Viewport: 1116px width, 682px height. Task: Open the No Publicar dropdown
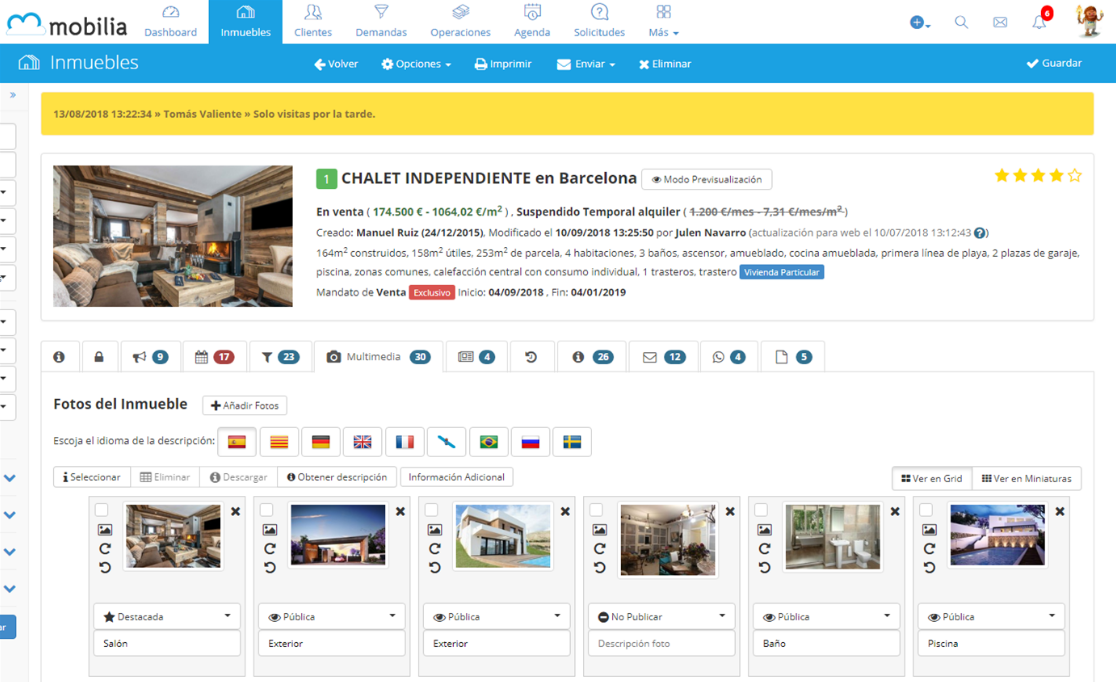[662, 617]
